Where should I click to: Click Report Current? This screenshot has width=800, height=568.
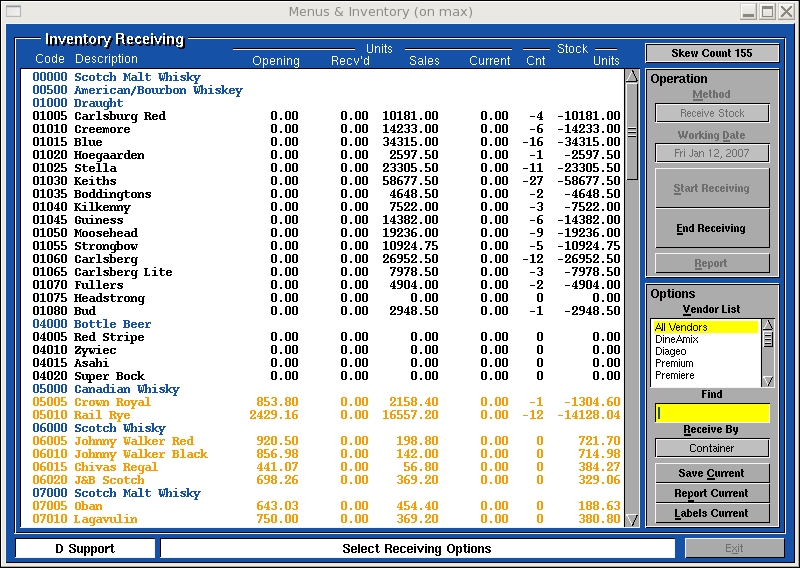tap(712, 493)
